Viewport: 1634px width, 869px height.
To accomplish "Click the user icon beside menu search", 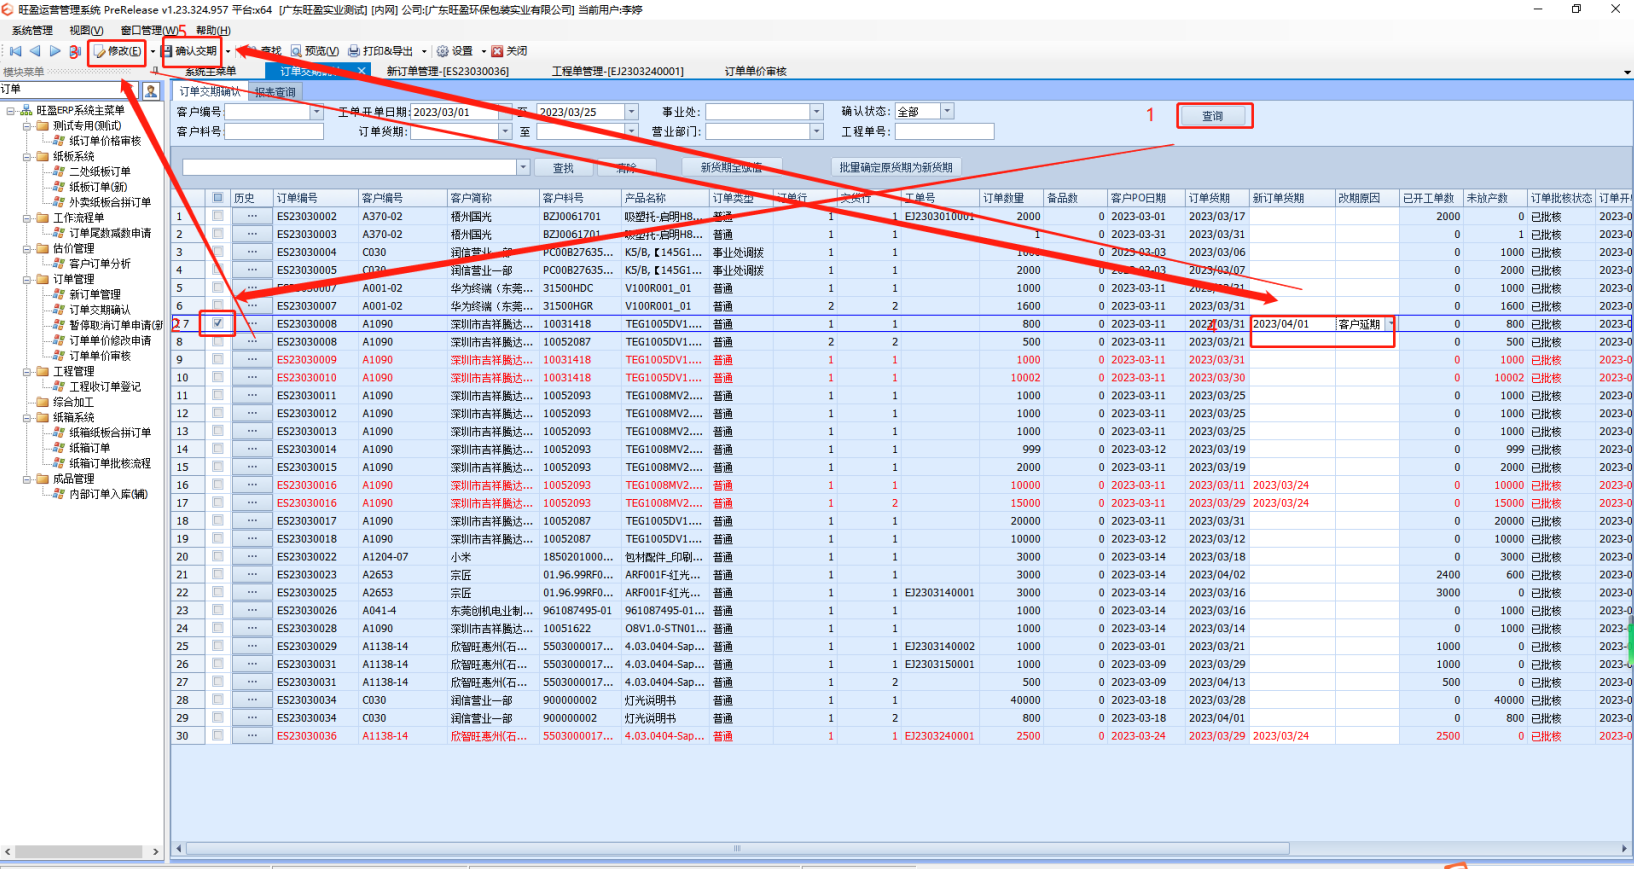I will (151, 91).
